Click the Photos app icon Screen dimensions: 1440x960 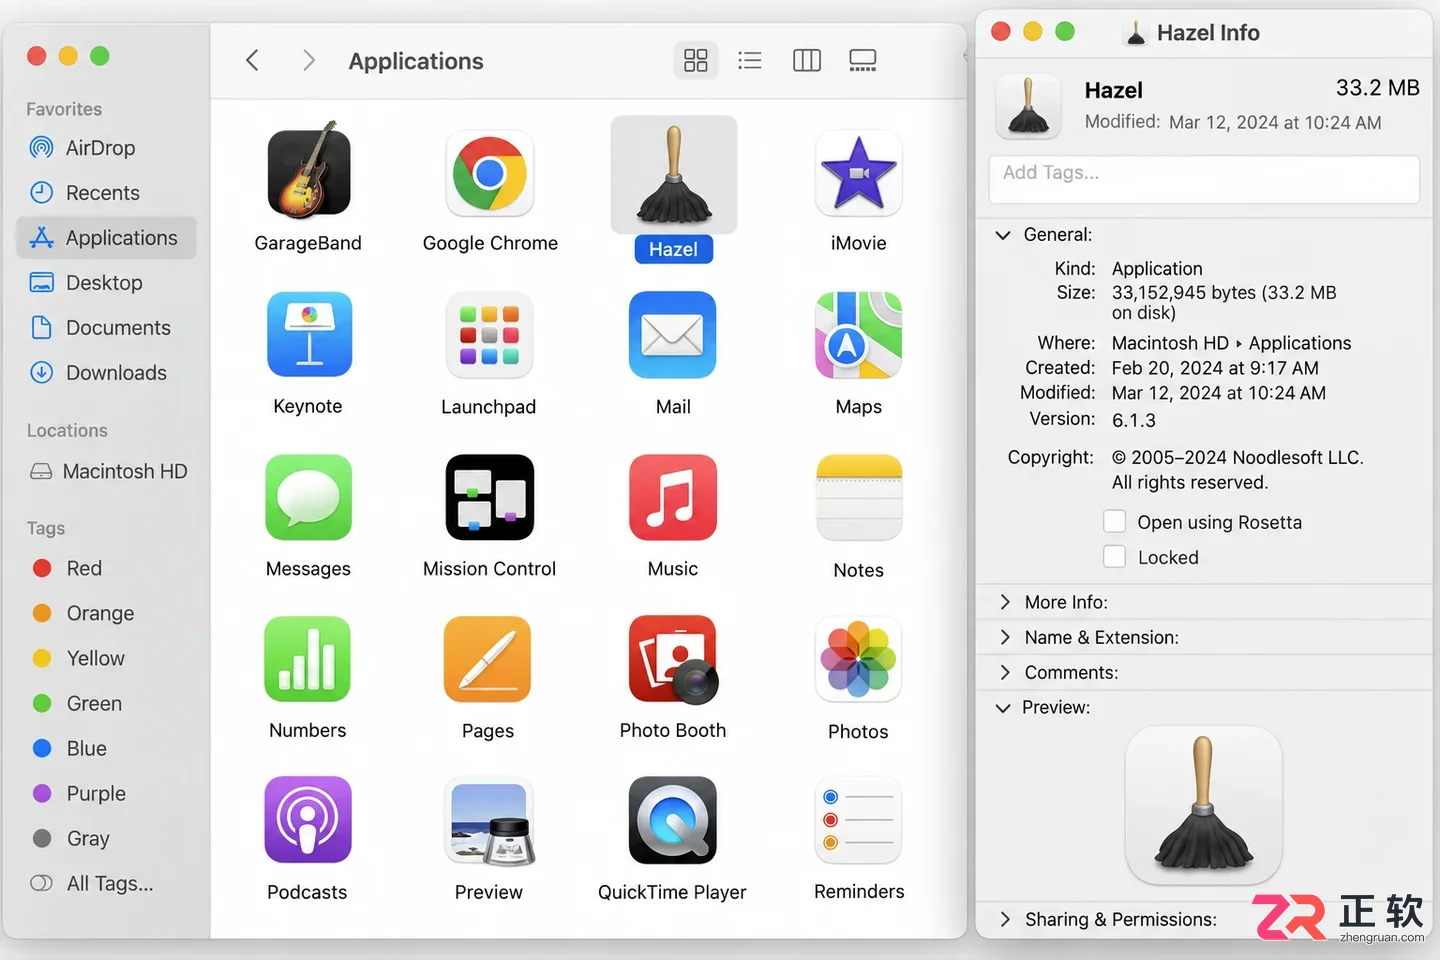point(858,659)
